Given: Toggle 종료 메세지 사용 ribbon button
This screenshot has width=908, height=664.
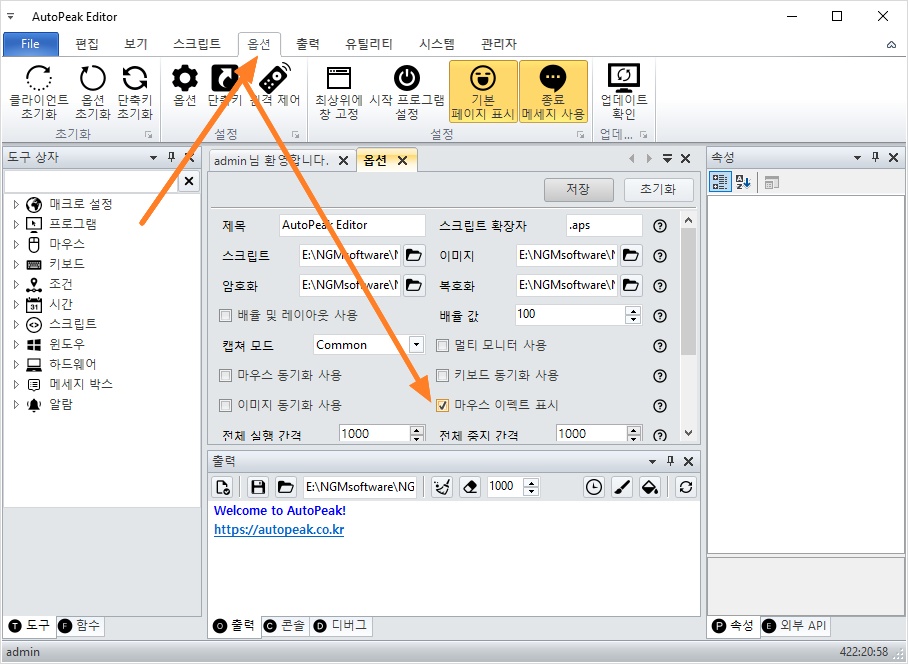Looking at the screenshot, I should click(553, 91).
